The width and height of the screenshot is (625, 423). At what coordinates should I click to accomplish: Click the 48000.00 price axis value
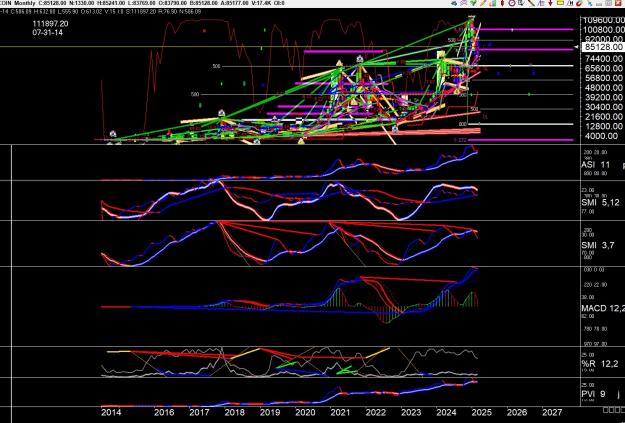[603, 88]
